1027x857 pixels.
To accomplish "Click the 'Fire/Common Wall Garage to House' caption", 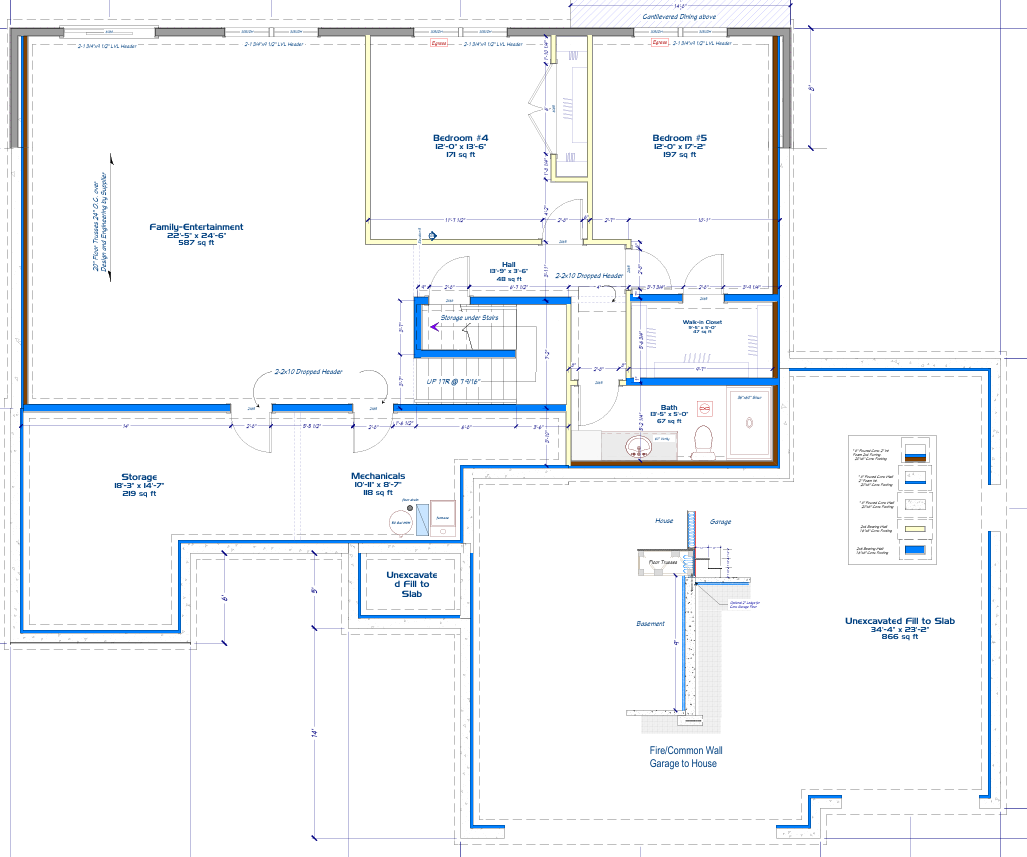I will coord(686,757).
